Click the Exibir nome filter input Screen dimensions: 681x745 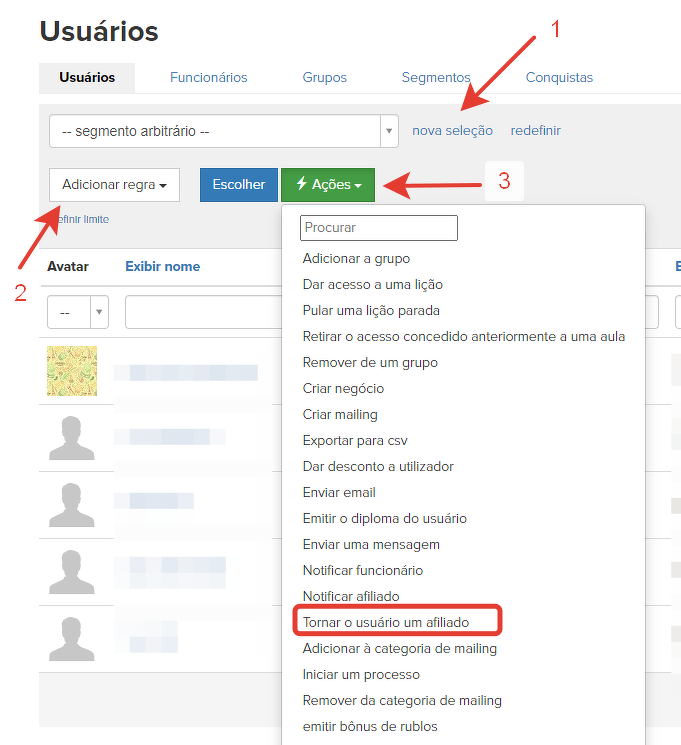click(x=200, y=313)
